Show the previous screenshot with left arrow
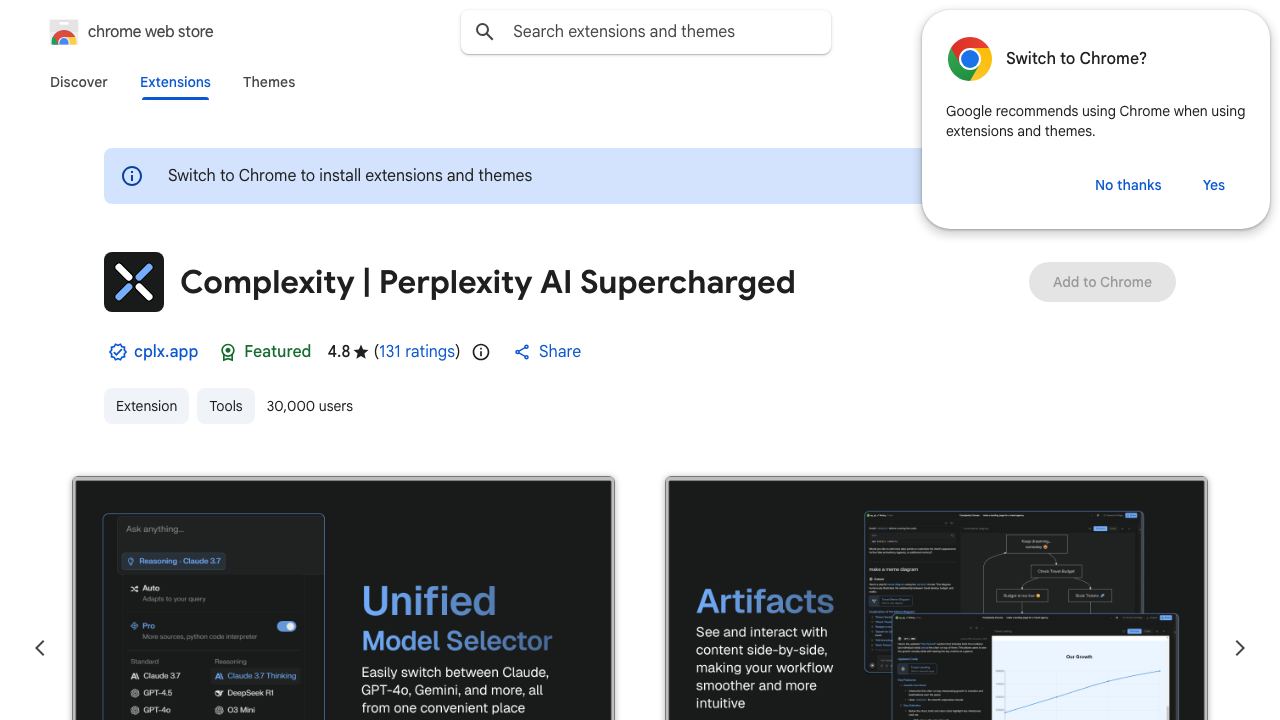The image size is (1280, 720). pos(40,648)
